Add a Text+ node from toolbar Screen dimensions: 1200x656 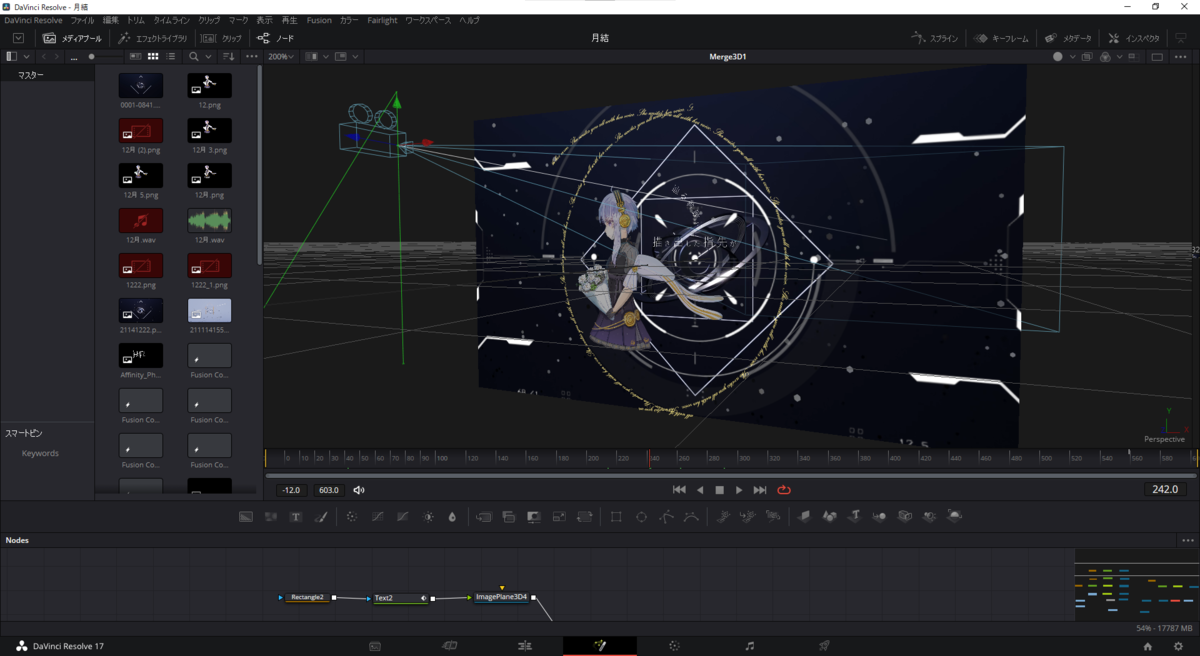(x=296, y=517)
